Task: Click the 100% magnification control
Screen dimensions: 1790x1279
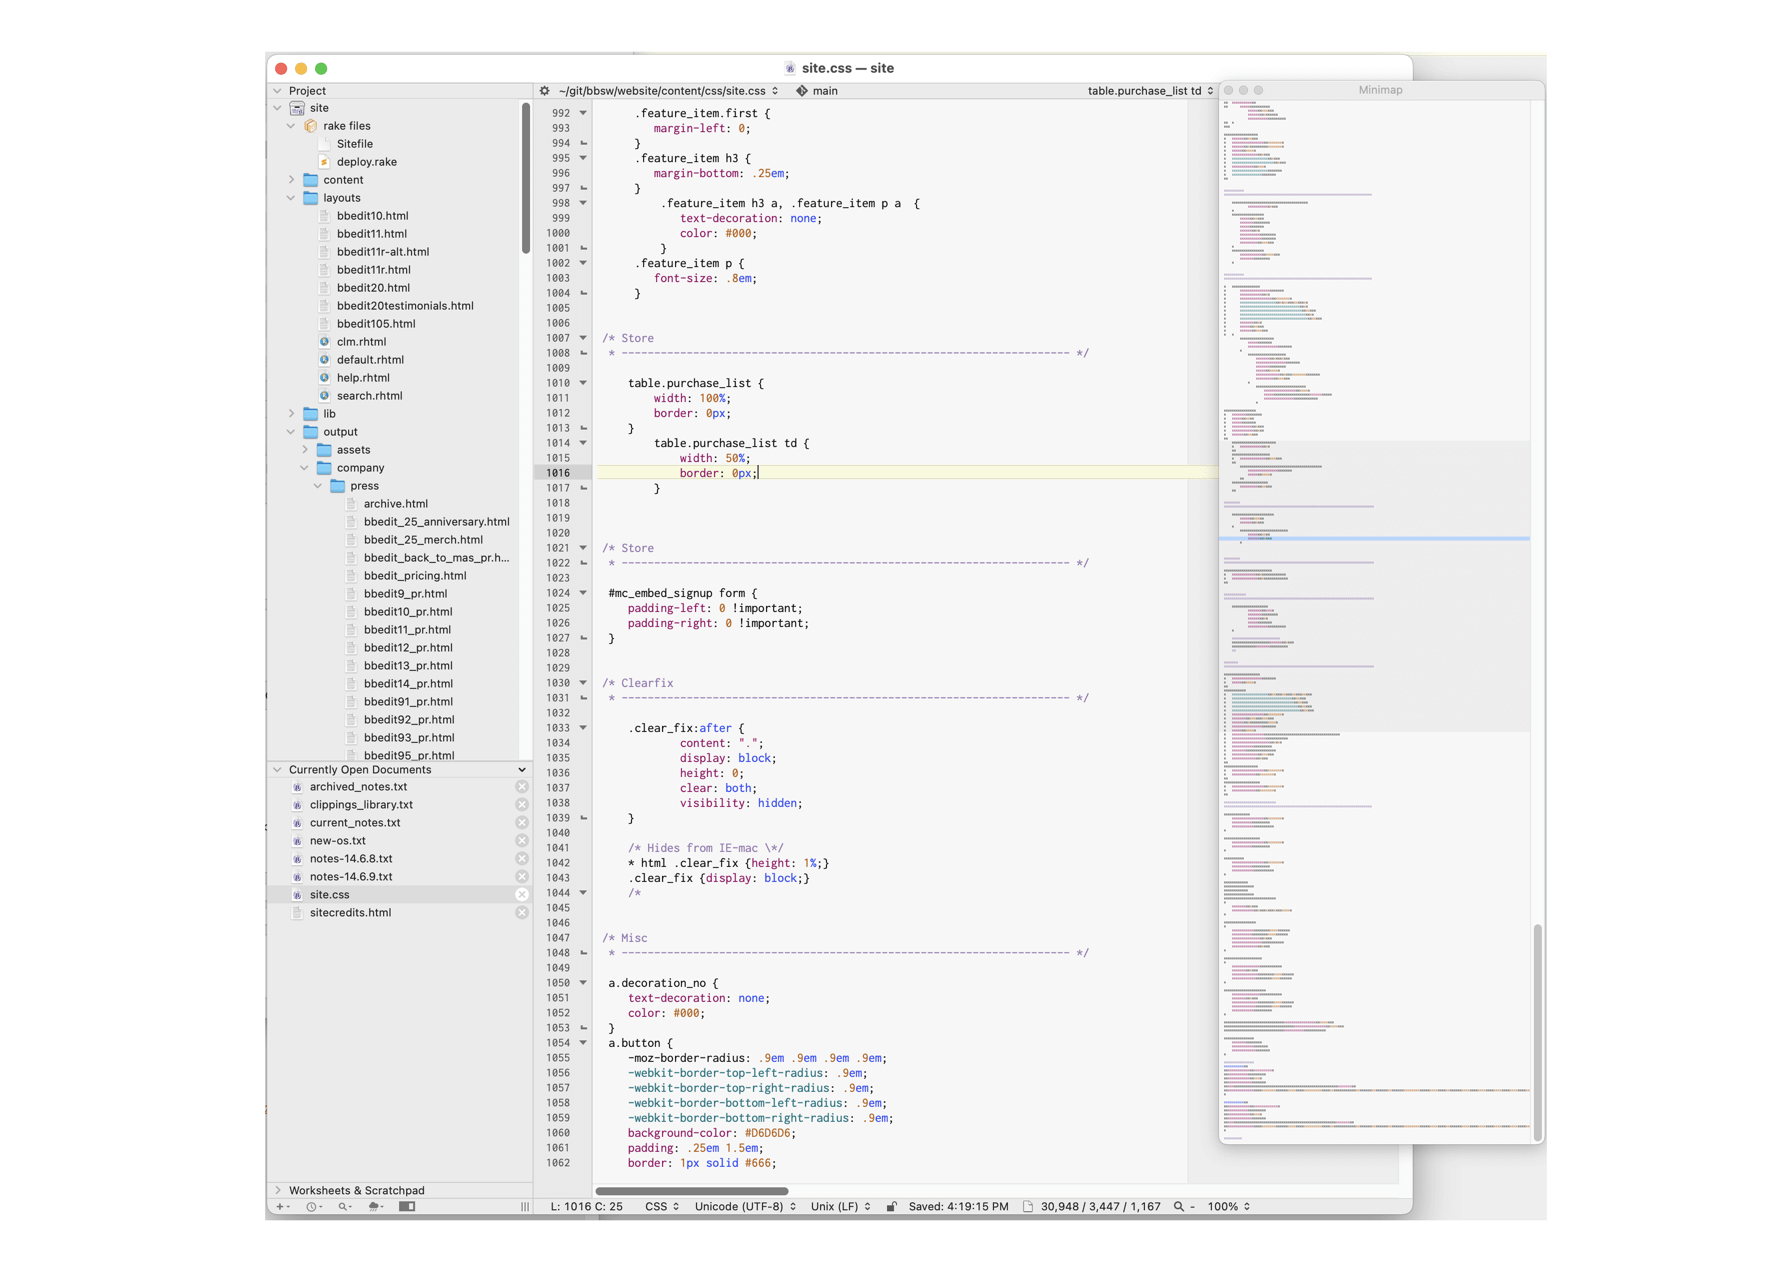Action: (x=1227, y=1207)
